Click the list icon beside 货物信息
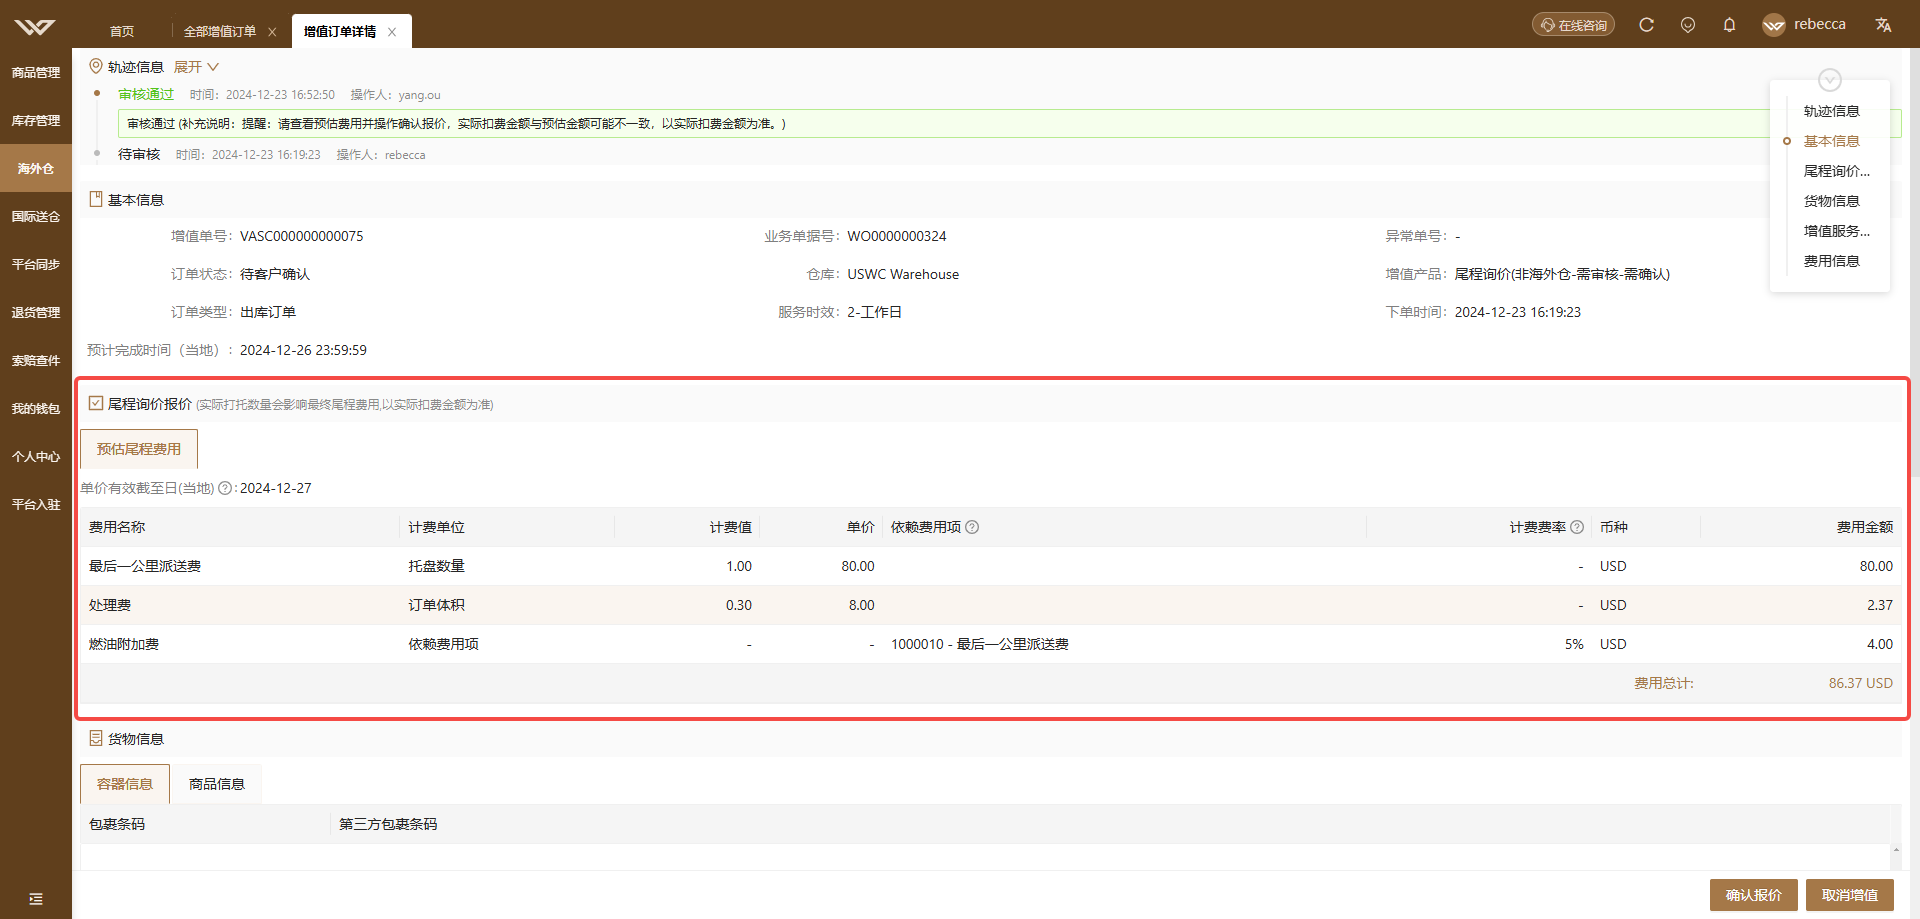1920x919 pixels. (x=96, y=738)
